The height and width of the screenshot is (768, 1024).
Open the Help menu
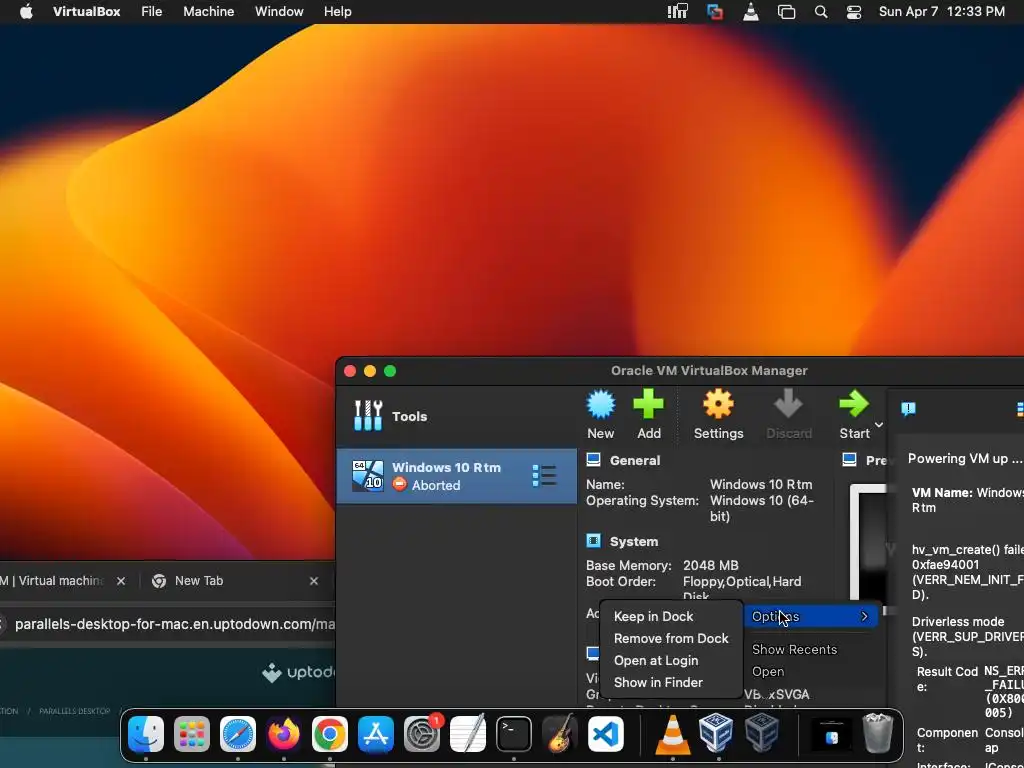338,12
